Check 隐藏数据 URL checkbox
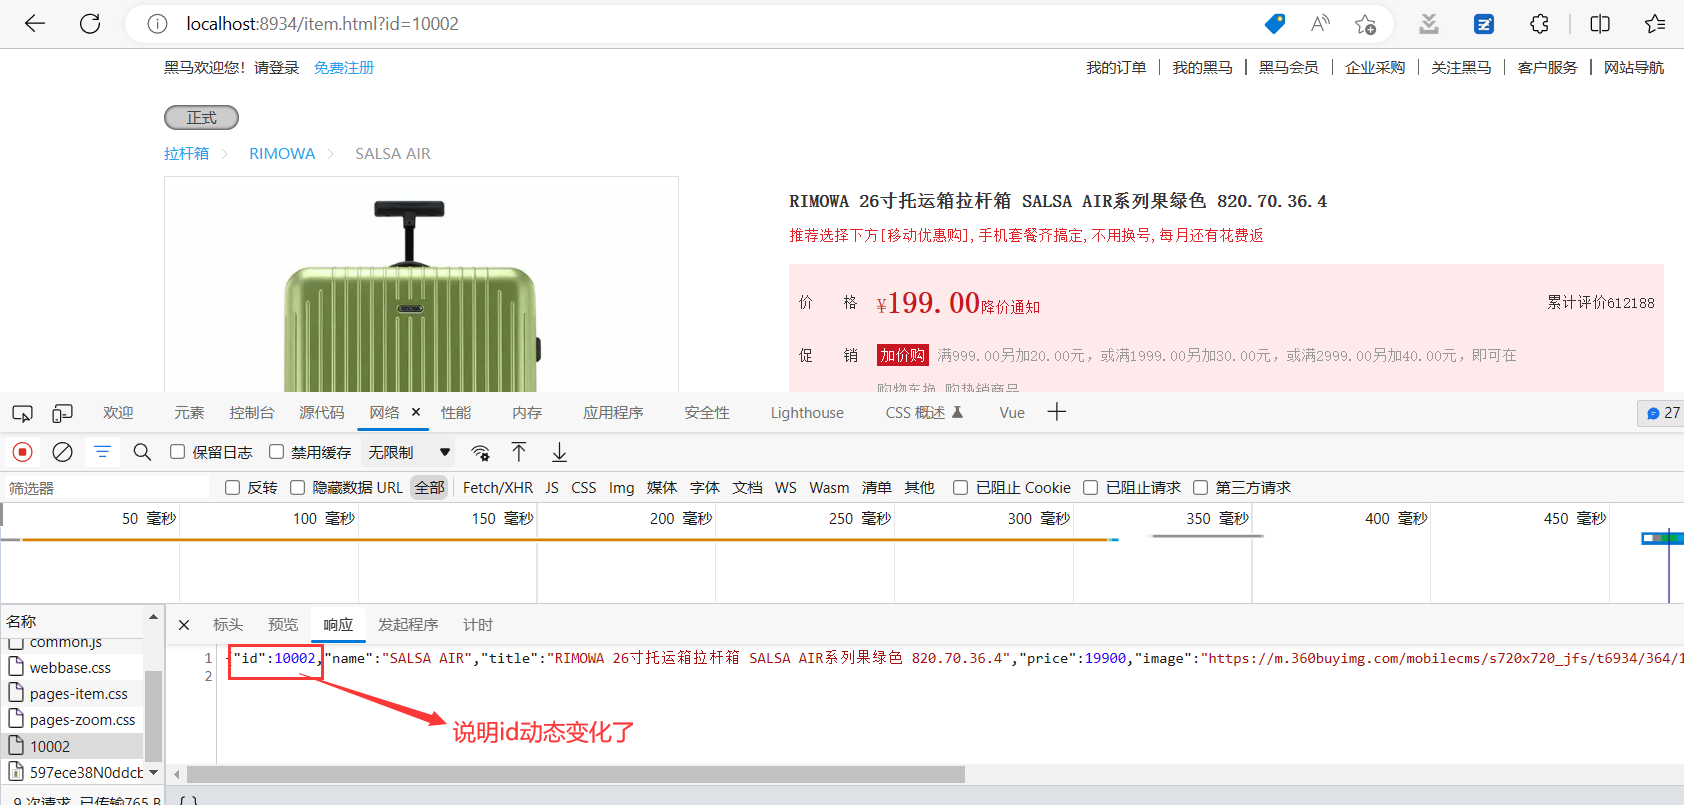This screenshot has width=1684, height=805. point(297,487)
